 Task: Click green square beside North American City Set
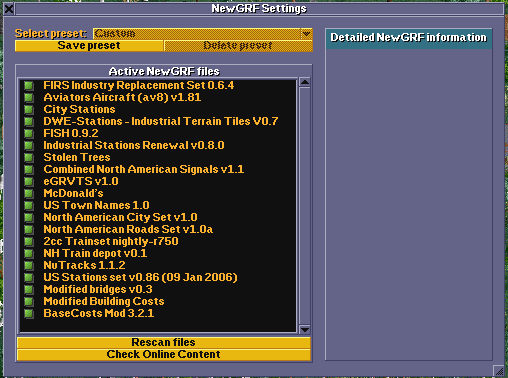(x=29, y=218)
